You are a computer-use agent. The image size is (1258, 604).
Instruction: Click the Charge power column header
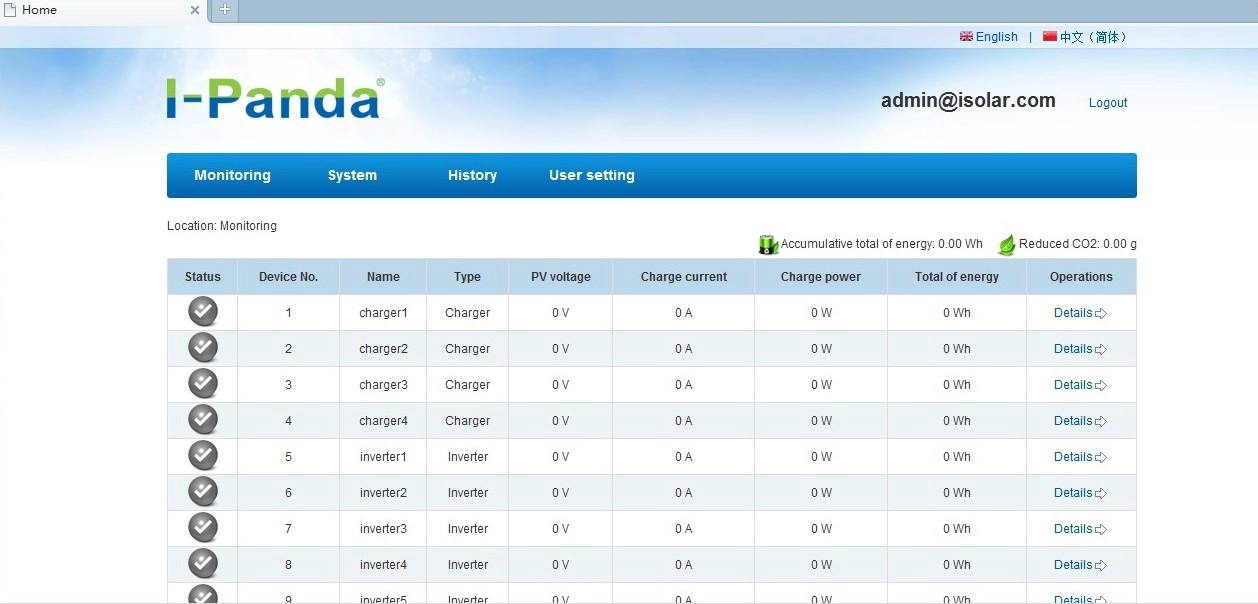821,277
